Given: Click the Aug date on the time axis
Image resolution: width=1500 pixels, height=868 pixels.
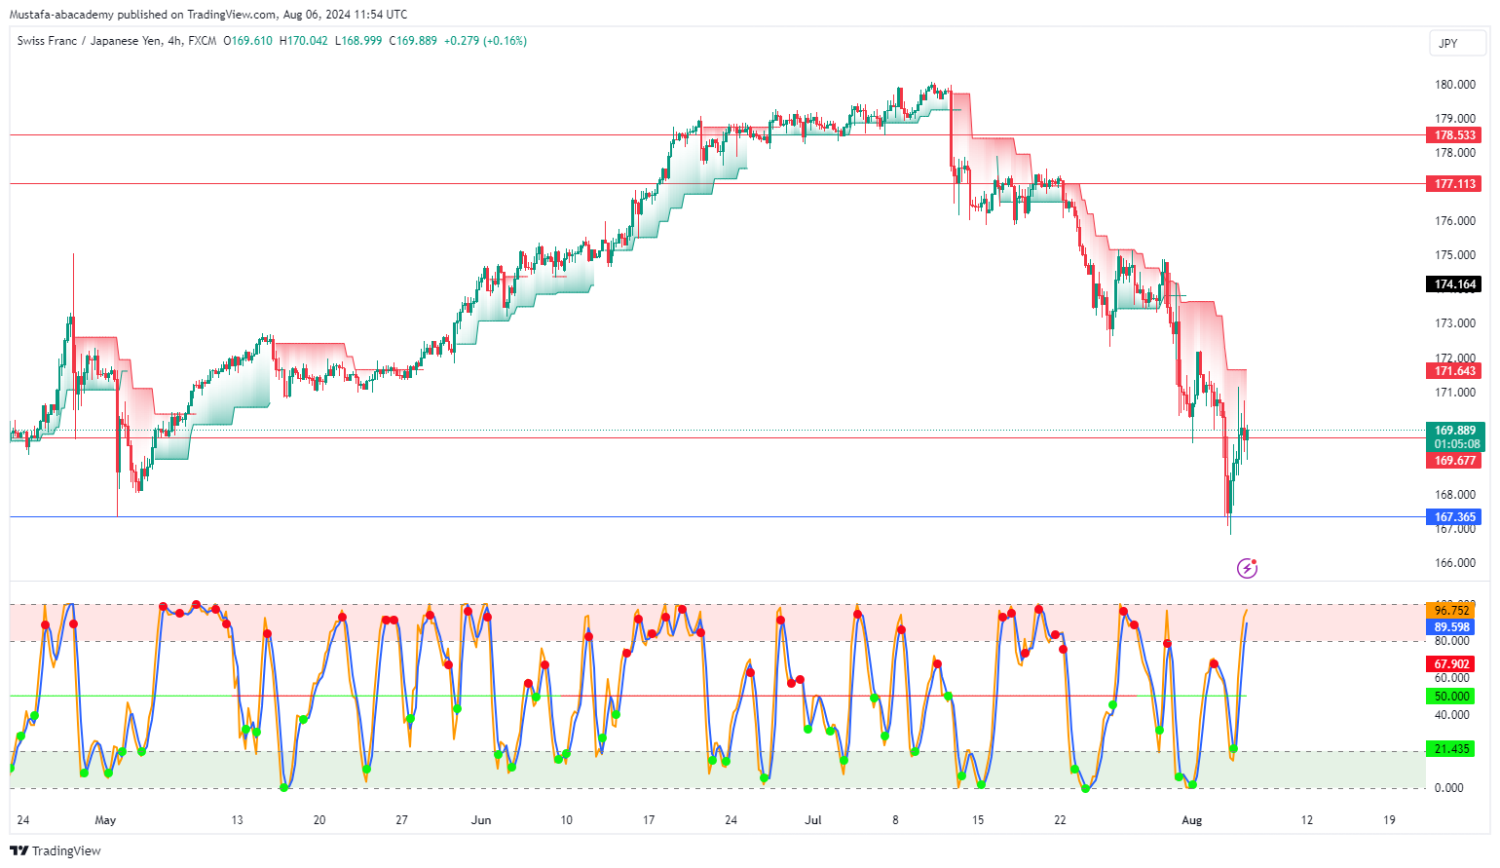Looking at the screenshot, I should 1191,820.
